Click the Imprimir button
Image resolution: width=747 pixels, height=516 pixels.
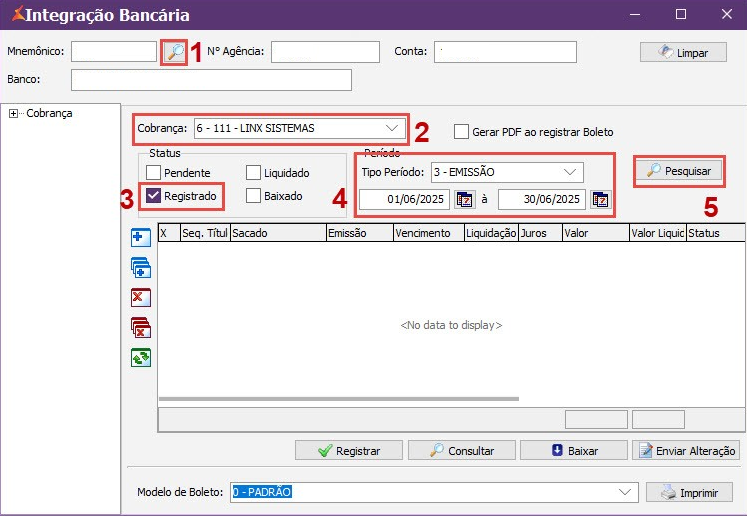[689, 492]
